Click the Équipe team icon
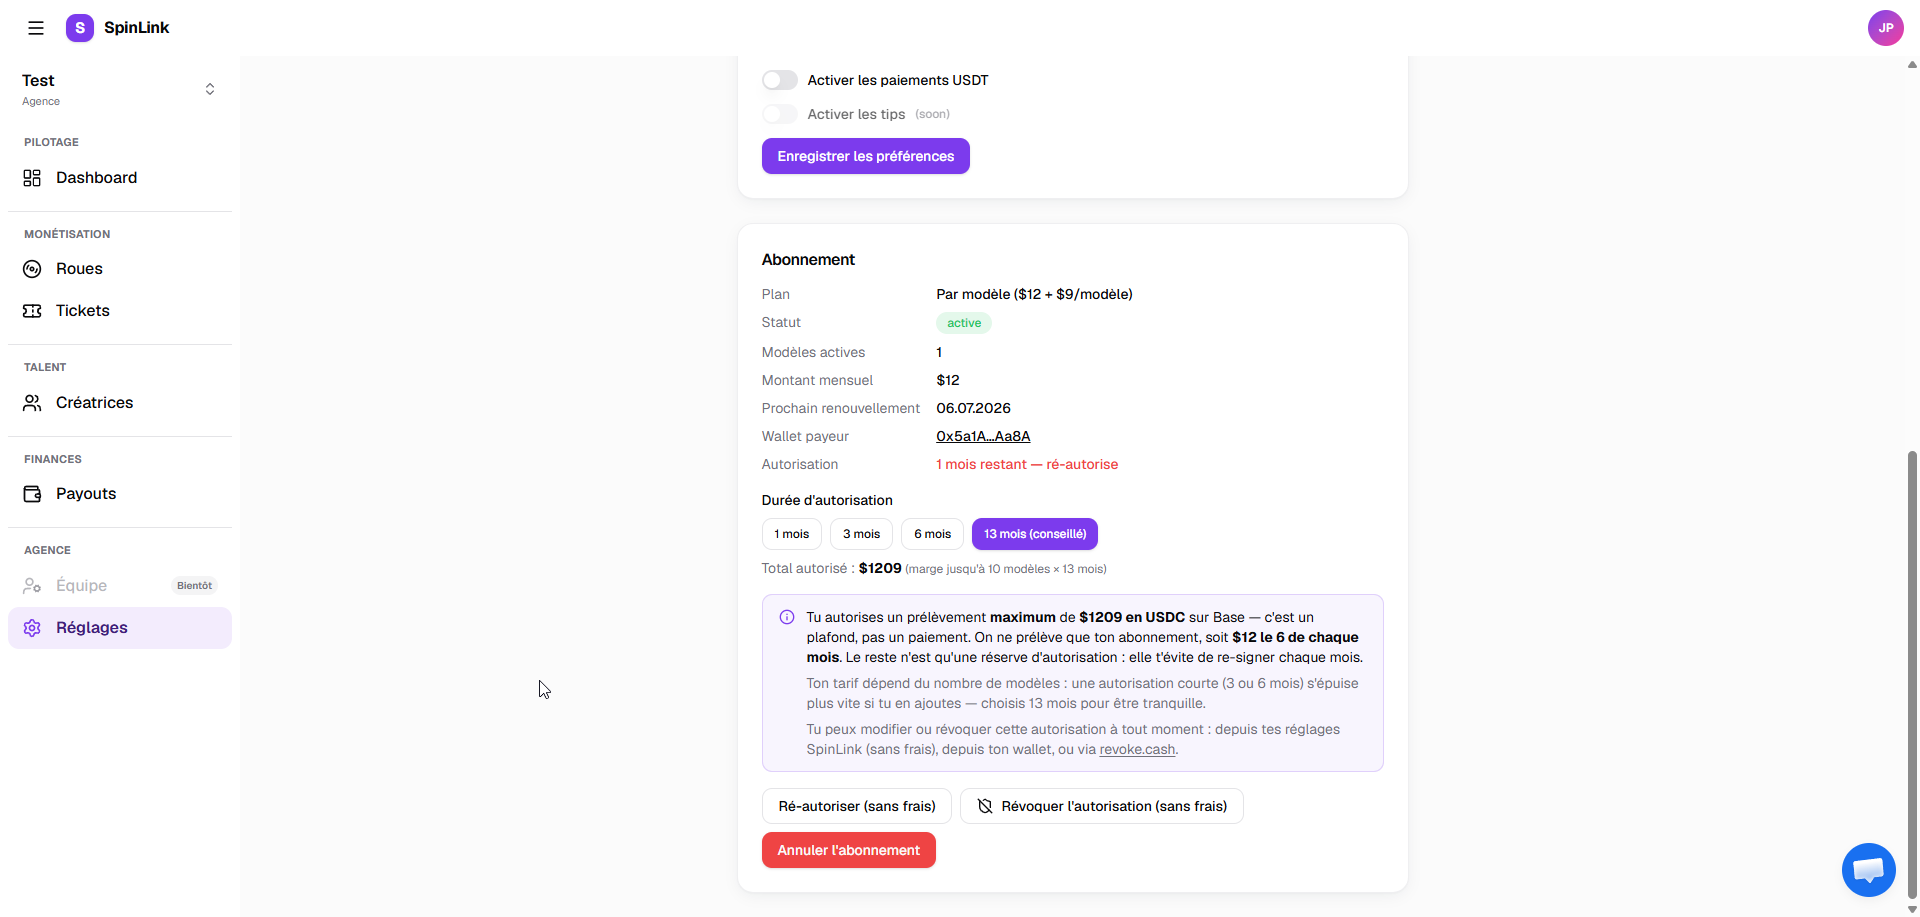 (x=32, y=586)
